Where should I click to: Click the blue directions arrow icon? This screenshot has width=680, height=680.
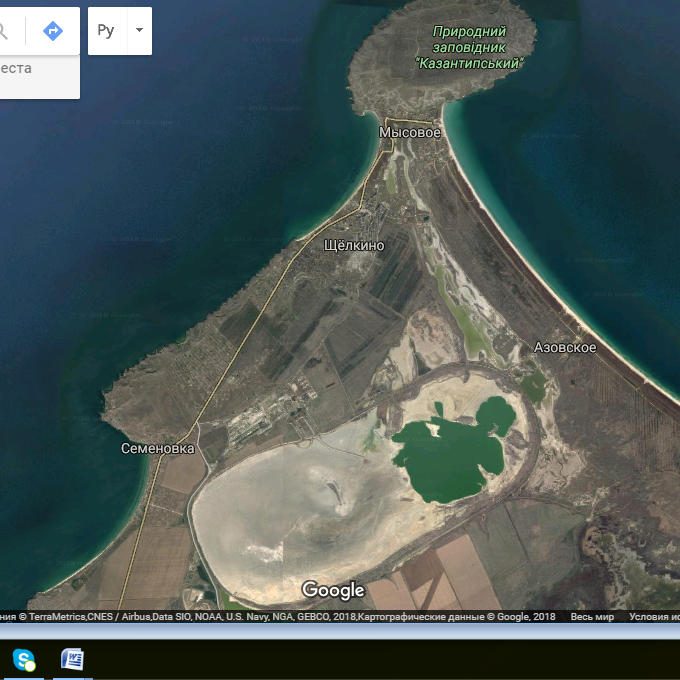[x=52, y=31]
